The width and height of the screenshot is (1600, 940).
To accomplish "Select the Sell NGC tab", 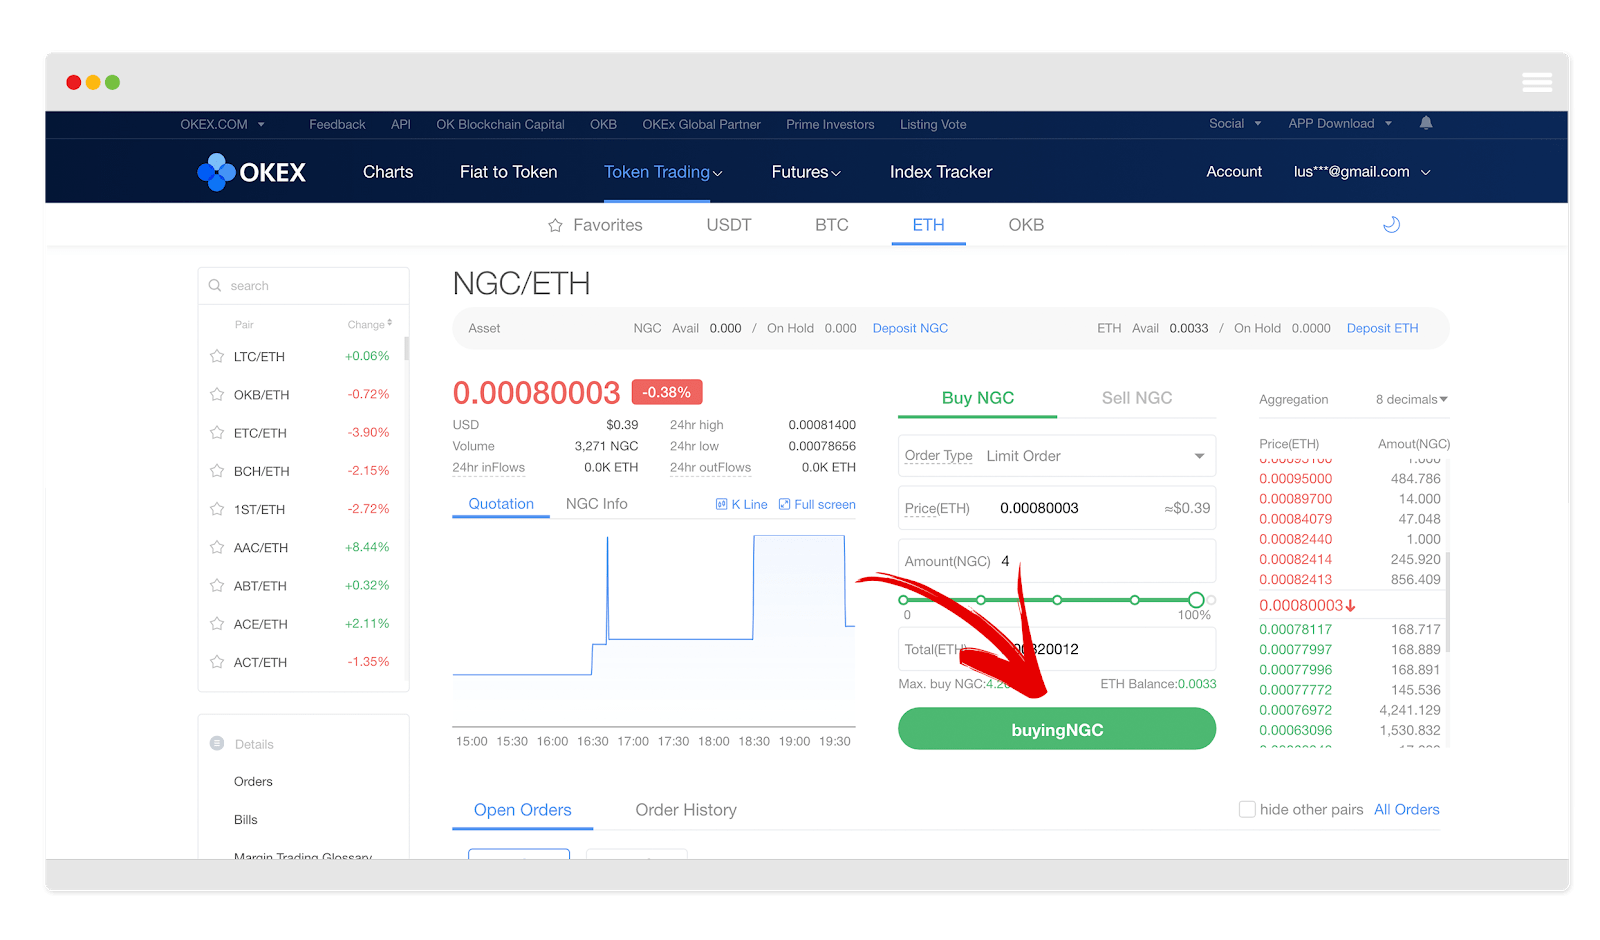I will (1137, 398).
